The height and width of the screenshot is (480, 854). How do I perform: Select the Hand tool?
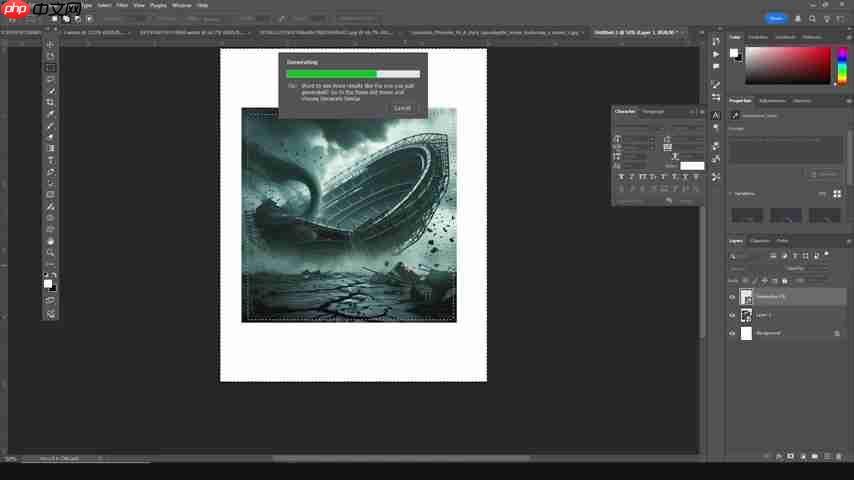pyautogui.click(x=51, y=241)
